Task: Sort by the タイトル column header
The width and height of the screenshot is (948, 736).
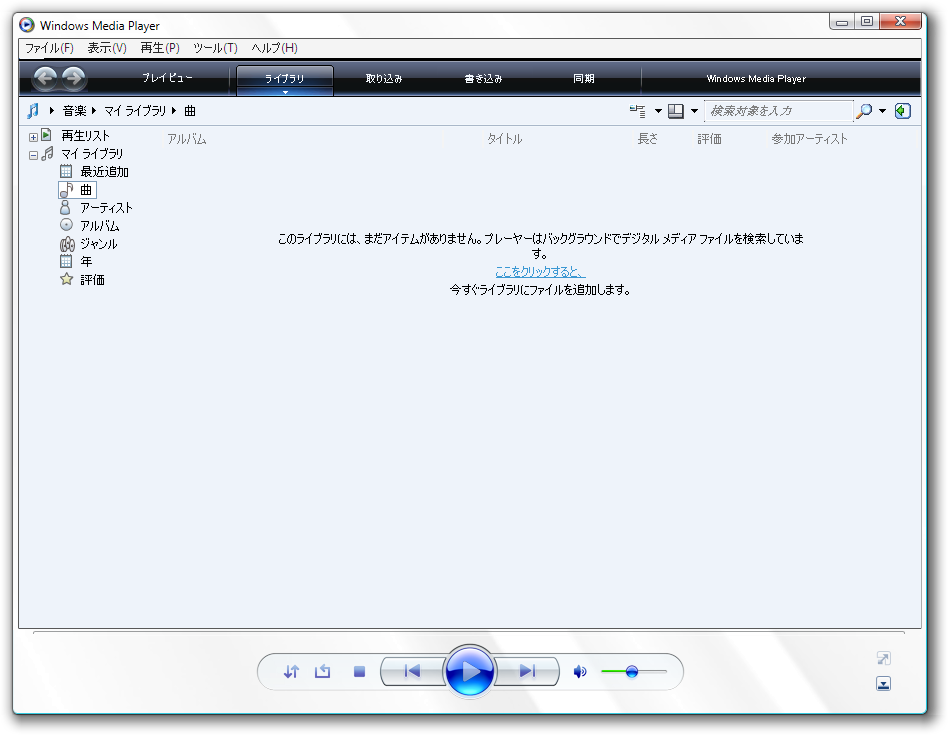Action: (504, 139)
